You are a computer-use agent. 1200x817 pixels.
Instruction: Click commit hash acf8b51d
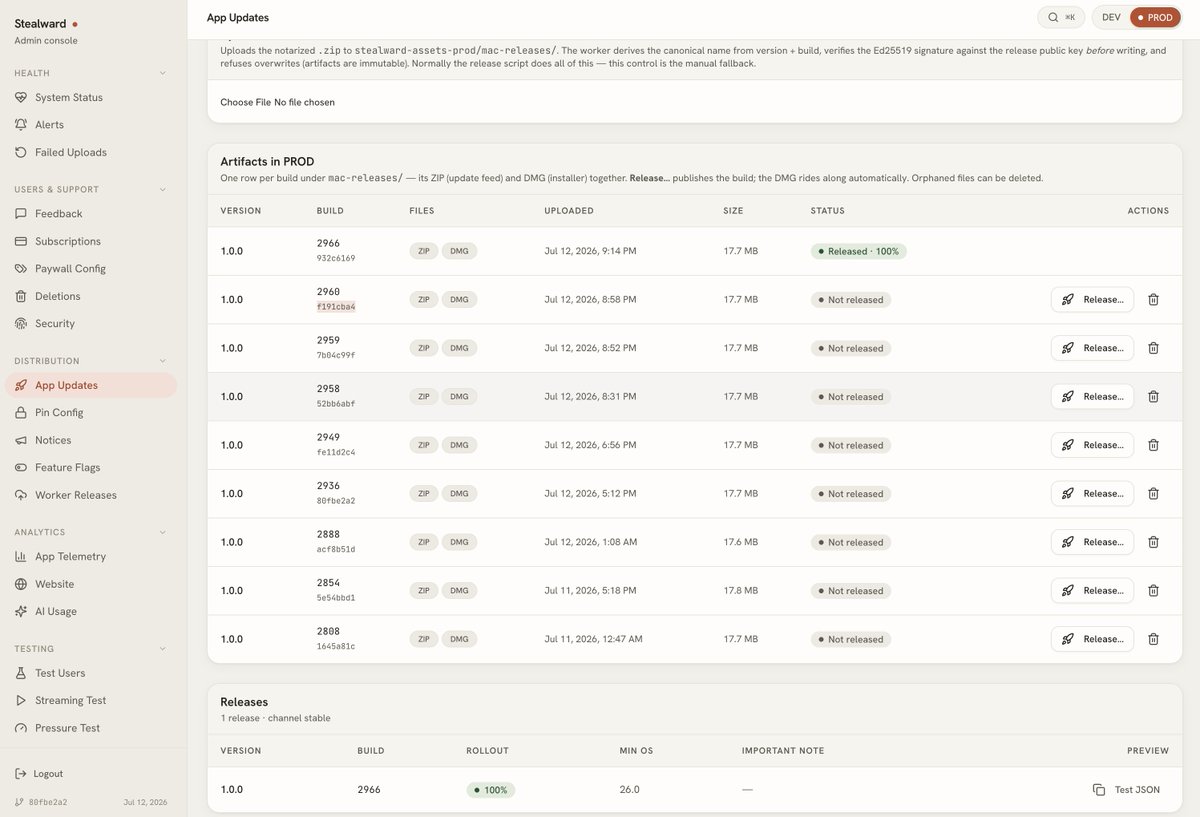point(336,549)
